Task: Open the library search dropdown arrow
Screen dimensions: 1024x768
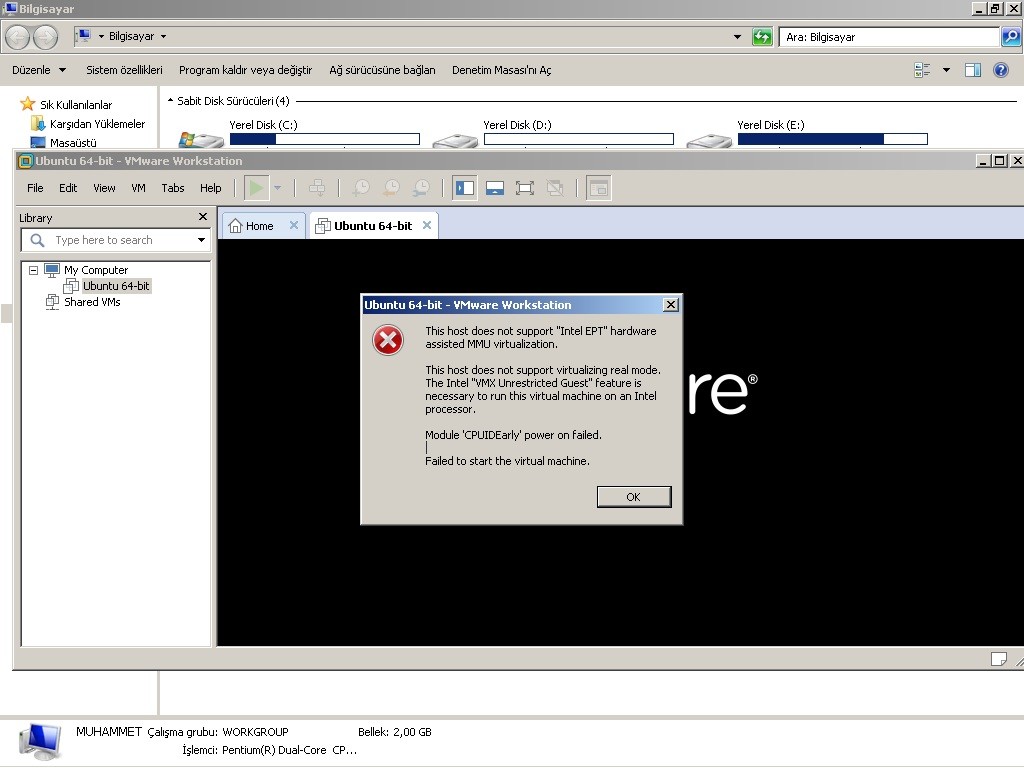Action: tap(202, 240)
